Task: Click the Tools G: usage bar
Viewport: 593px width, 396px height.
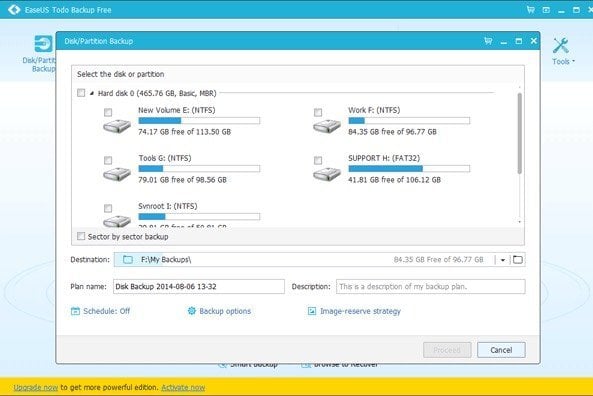Action: click(199, 169)
